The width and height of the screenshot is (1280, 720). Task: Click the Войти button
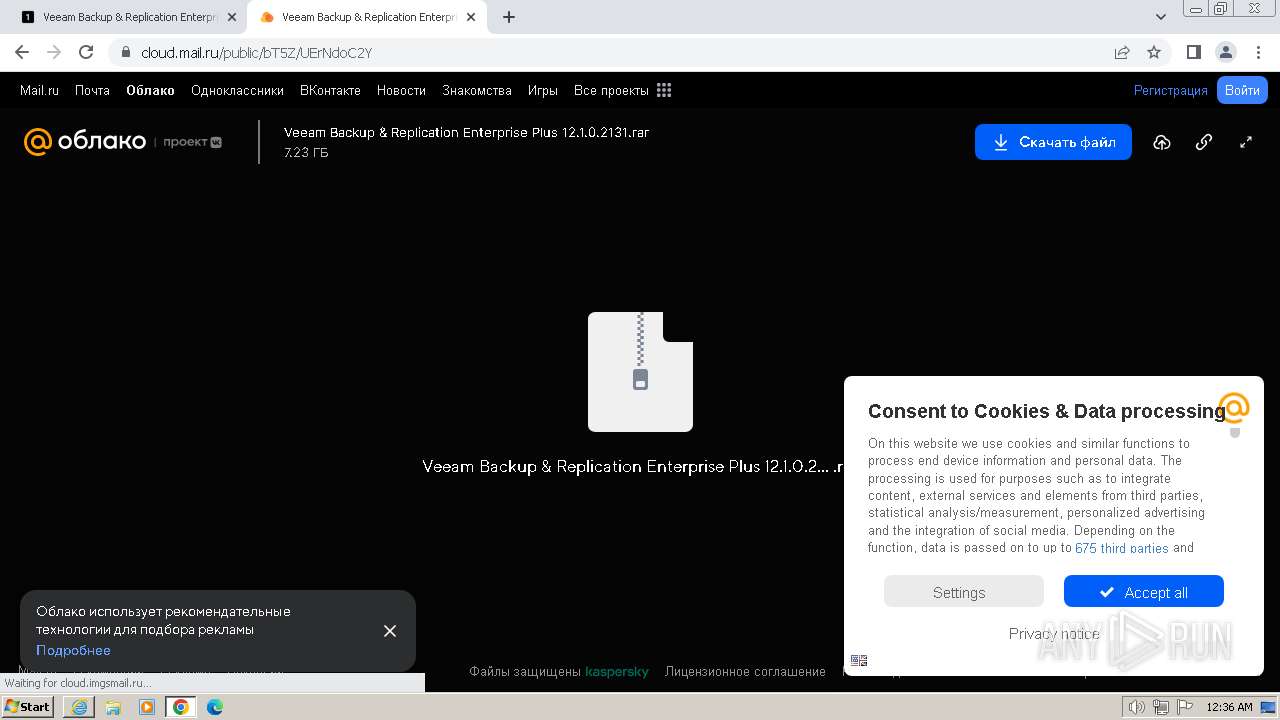tap(1242, 90)
